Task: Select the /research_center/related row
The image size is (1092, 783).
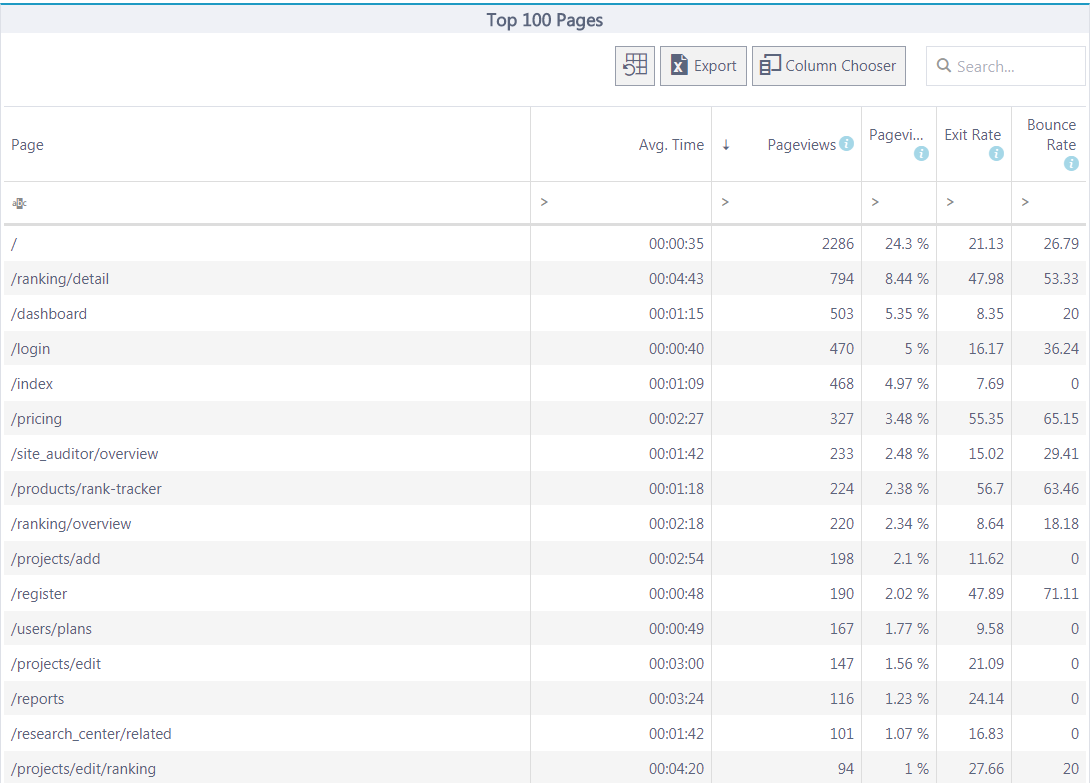Action: click(545, 734)
